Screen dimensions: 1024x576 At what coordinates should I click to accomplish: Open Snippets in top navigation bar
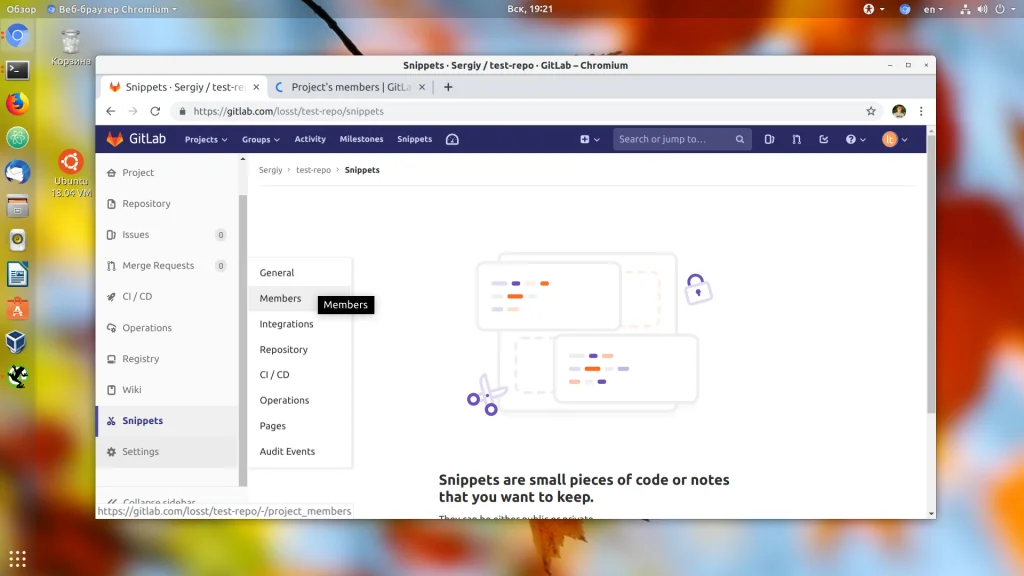tap(414, 139)
